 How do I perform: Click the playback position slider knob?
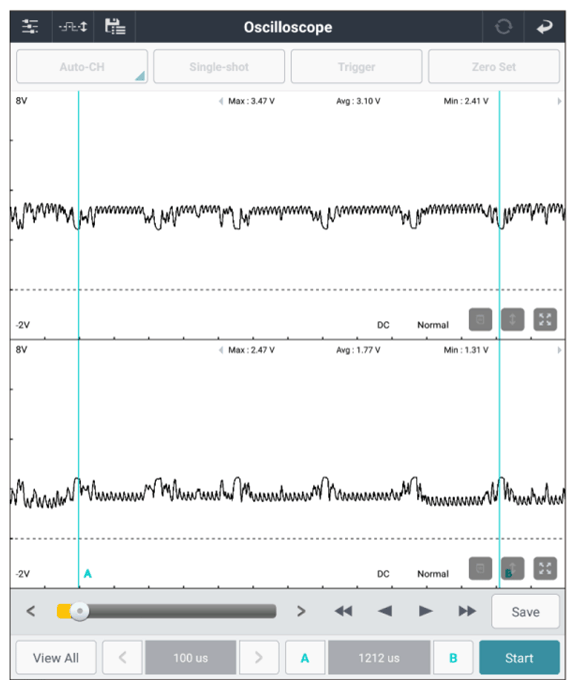pos(80,611)
